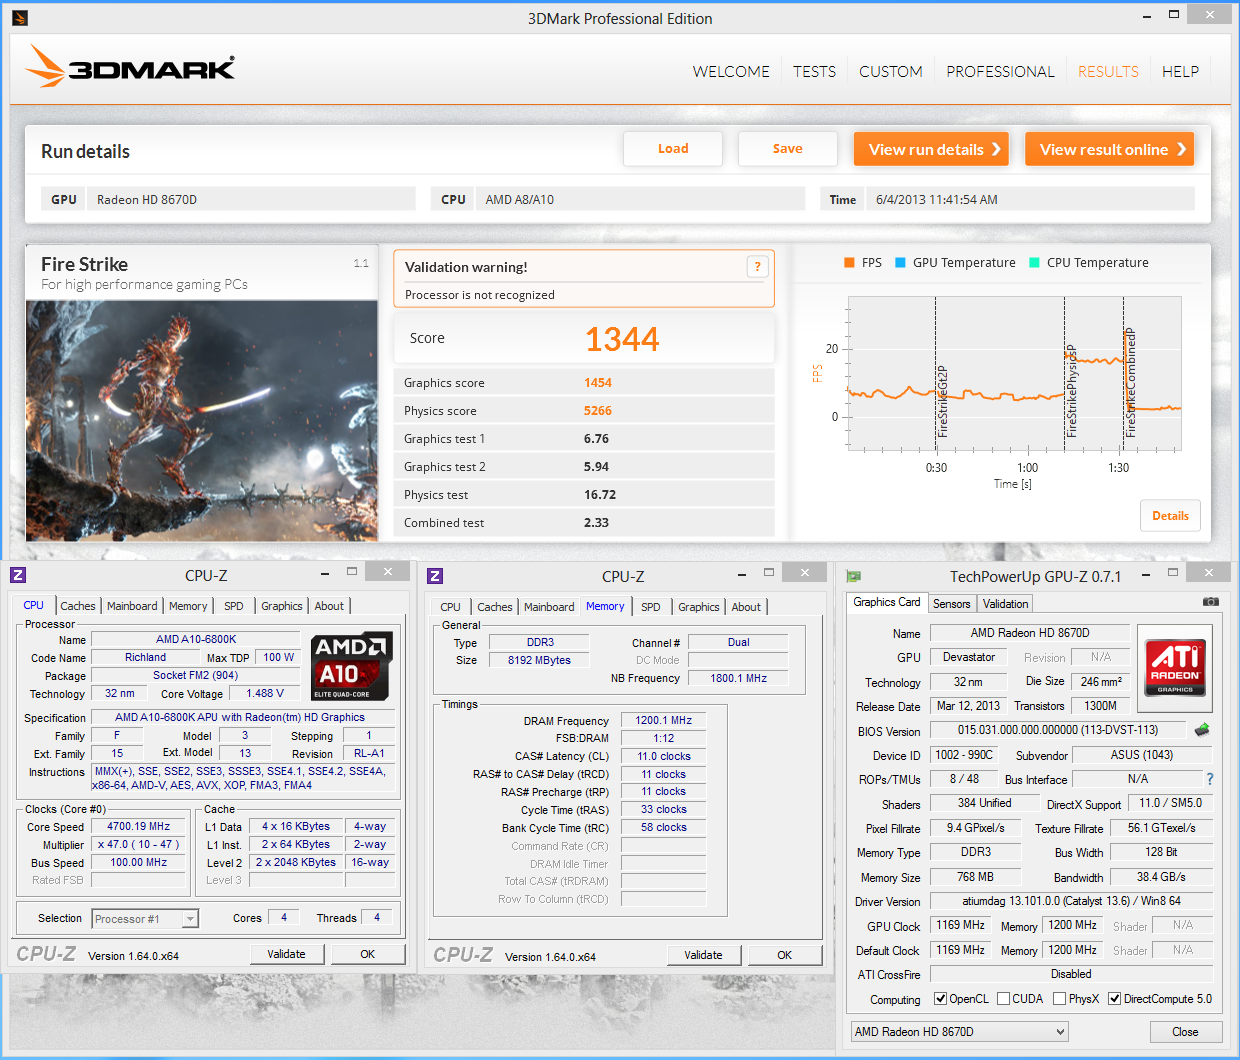Open AMD Radeon HD 8670D GPU dropdown
Image resolution: width=1240 pixels, height=1060 pixels.
pyautogui.click(x=960, y=1032)
